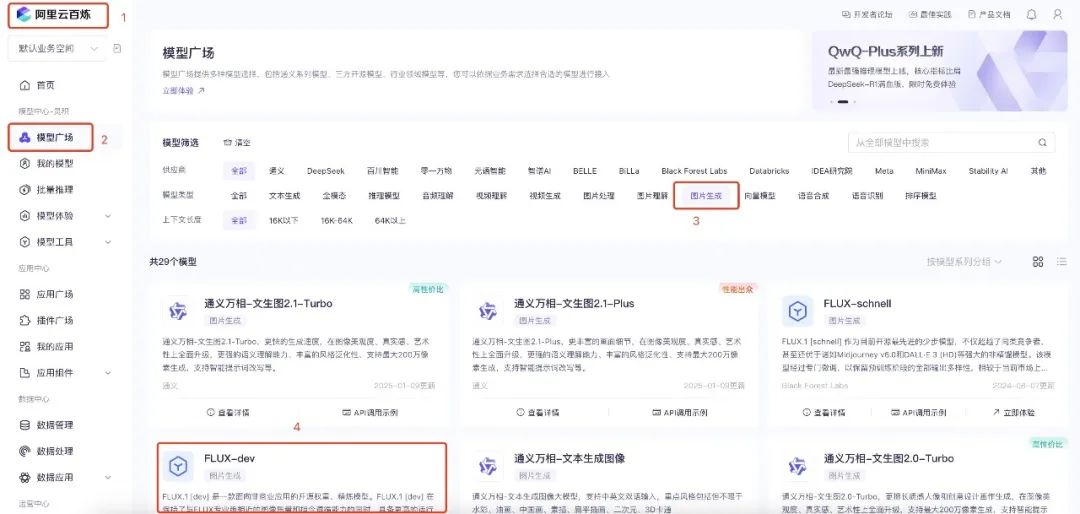Click 清空 to clear filters
1080x514 pixels.
pos(237,143)
